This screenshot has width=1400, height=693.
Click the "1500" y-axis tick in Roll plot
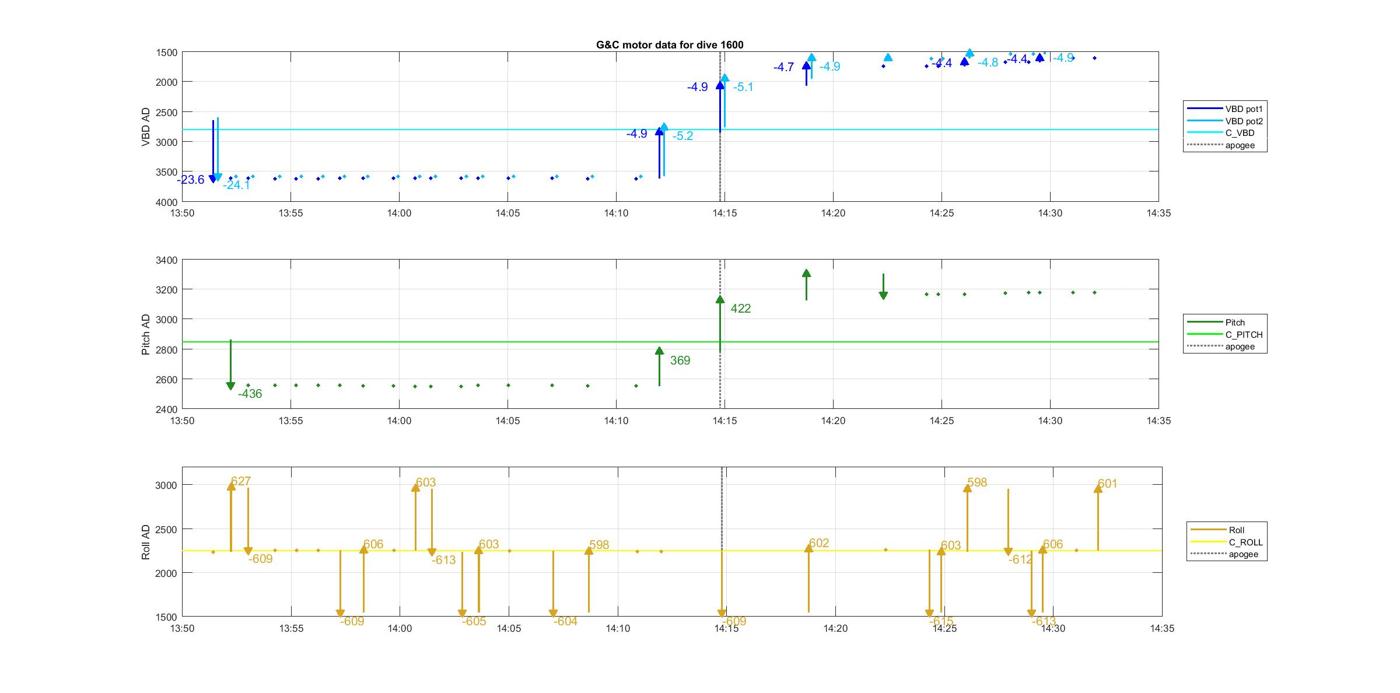(166, 617)
